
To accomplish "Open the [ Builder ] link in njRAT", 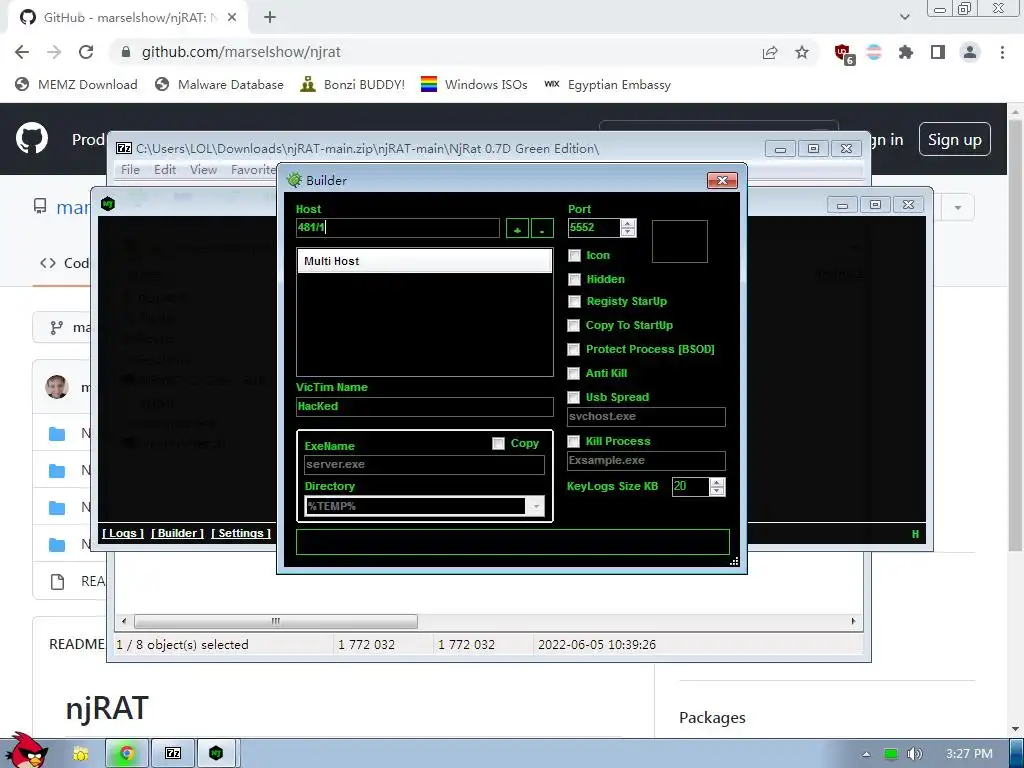I will click(x=177, y=533).
